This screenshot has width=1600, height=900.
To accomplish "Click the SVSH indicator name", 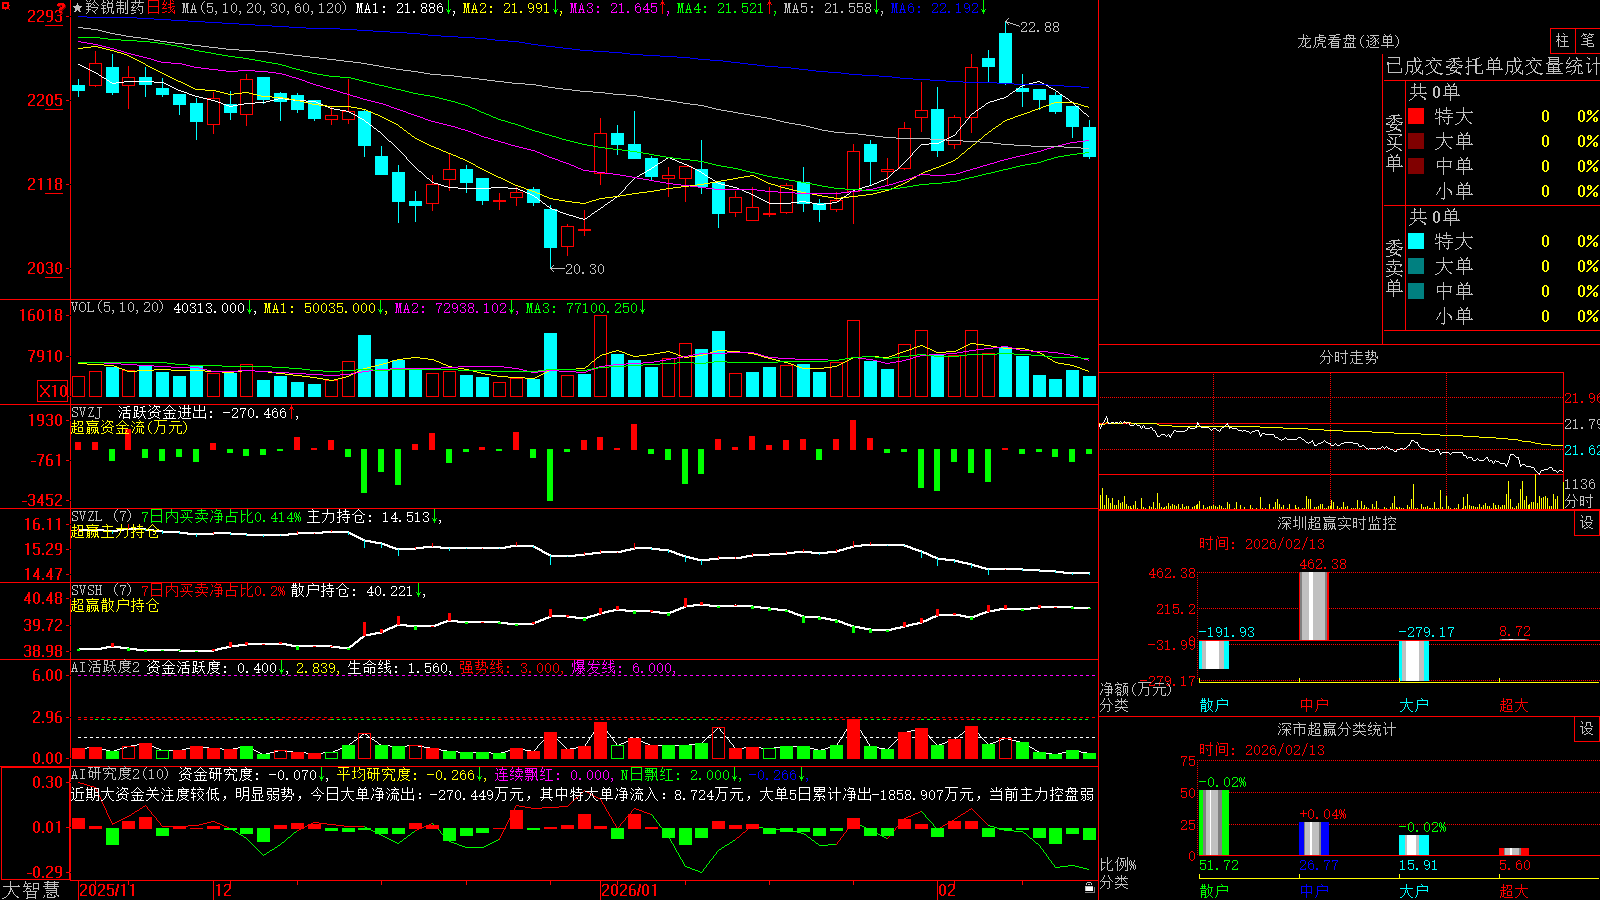I will coord(87,590).
